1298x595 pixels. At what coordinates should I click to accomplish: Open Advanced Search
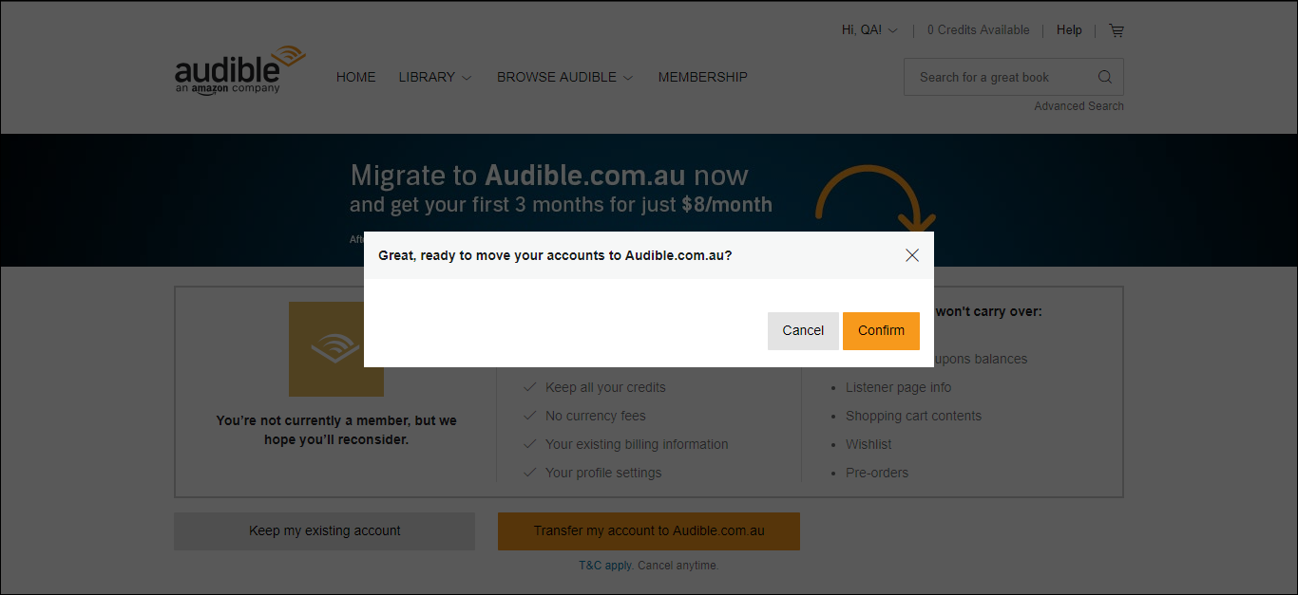point(1078,105)
